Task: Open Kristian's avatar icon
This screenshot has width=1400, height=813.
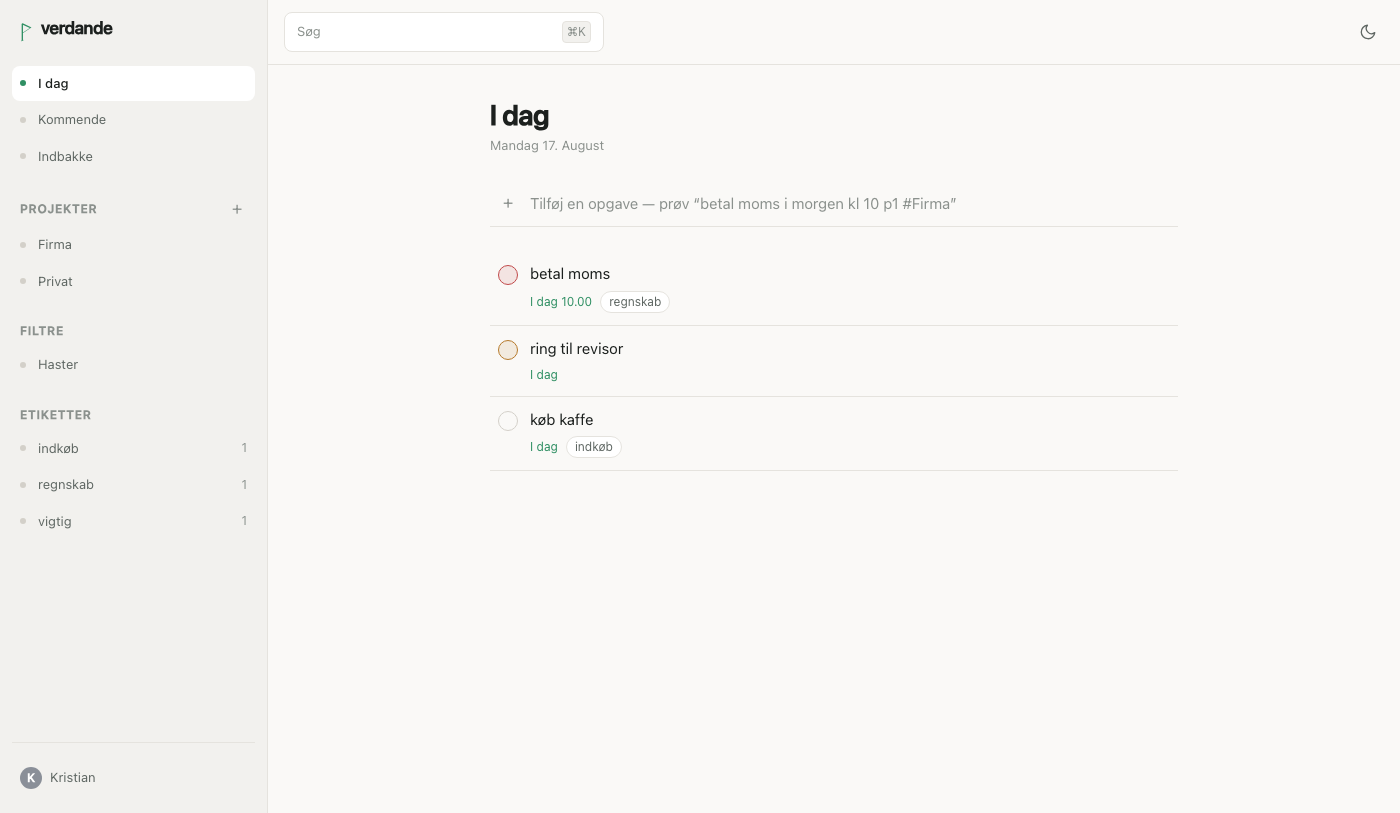Action: 31,777
